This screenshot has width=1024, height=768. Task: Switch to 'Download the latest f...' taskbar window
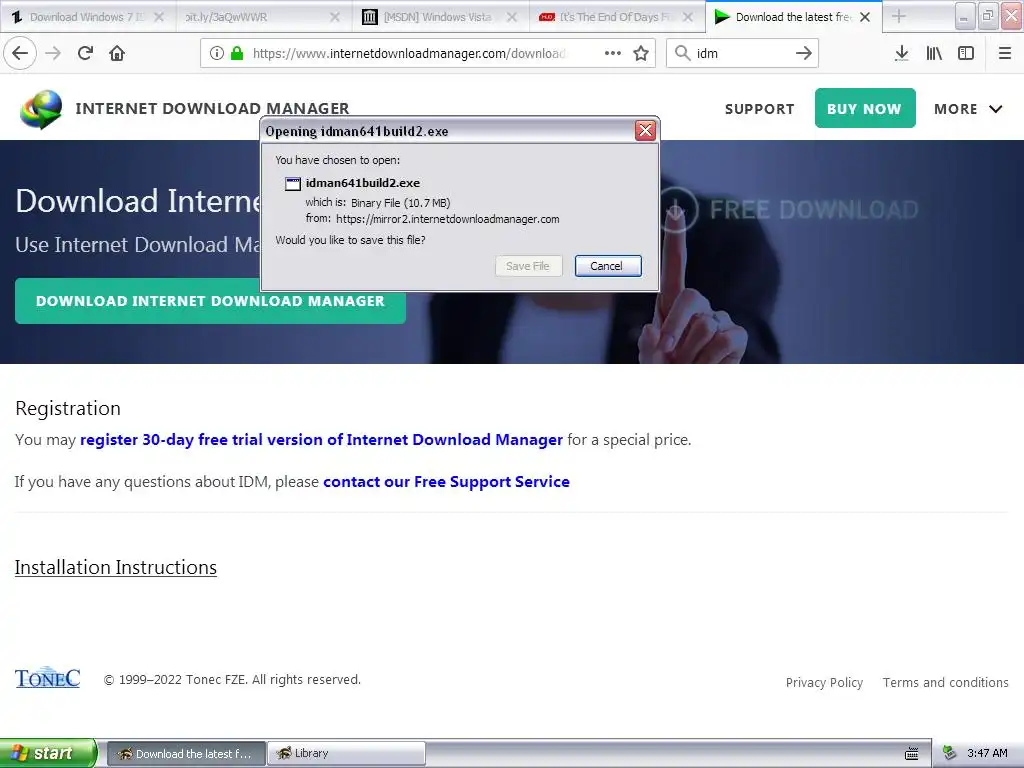(x=185, y=754)
